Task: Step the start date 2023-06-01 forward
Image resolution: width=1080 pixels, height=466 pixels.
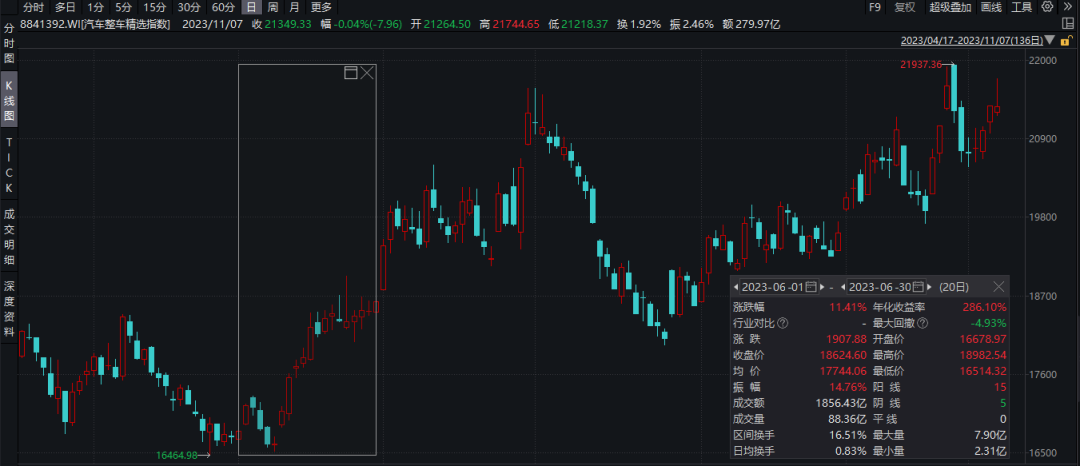Action: point(822,286)
